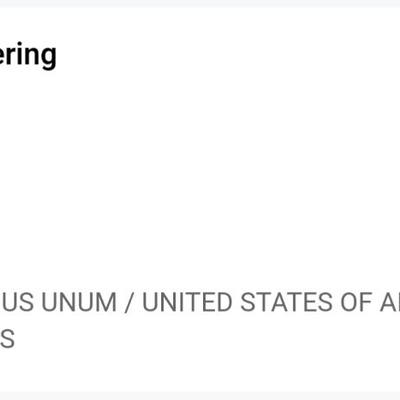Click the cut-off letters after "OF"
Screen dimensions: 400x400
(x=390, y=302)
